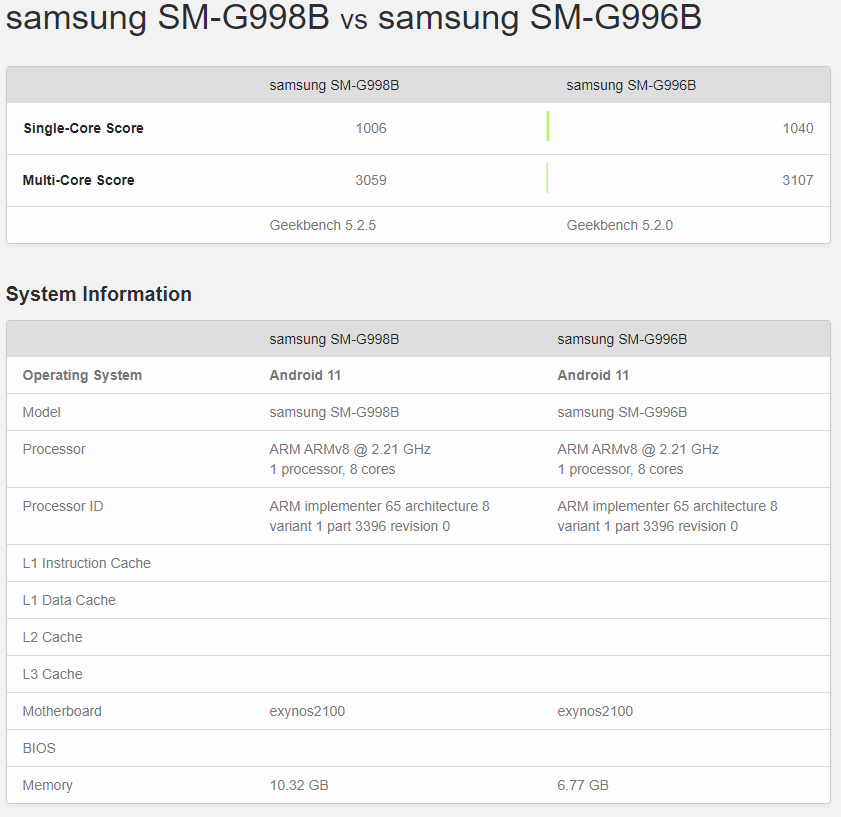This screenshot has height=817, width=841.
Task: Click the Multi-Core Score row label
Action: pos(78,180)
